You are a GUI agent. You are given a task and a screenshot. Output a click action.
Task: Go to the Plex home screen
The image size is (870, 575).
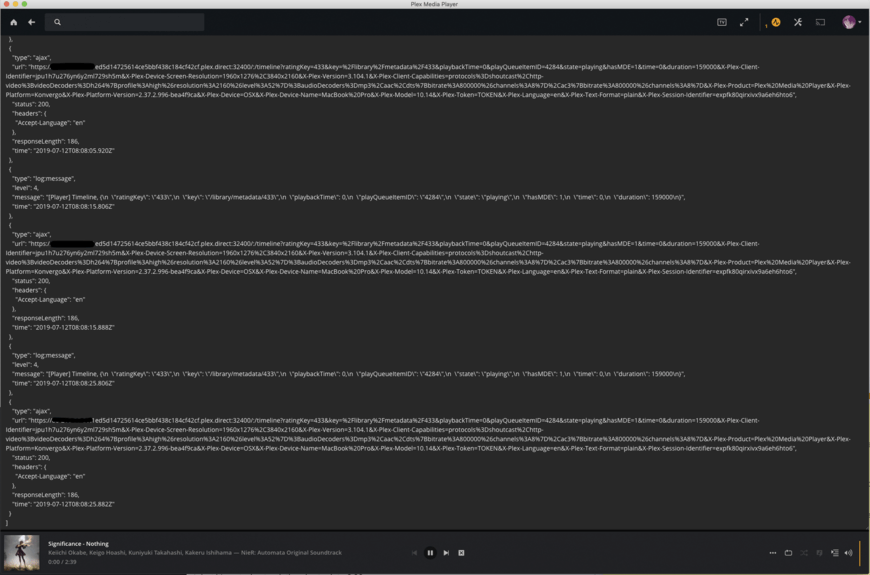coord(14,22)
